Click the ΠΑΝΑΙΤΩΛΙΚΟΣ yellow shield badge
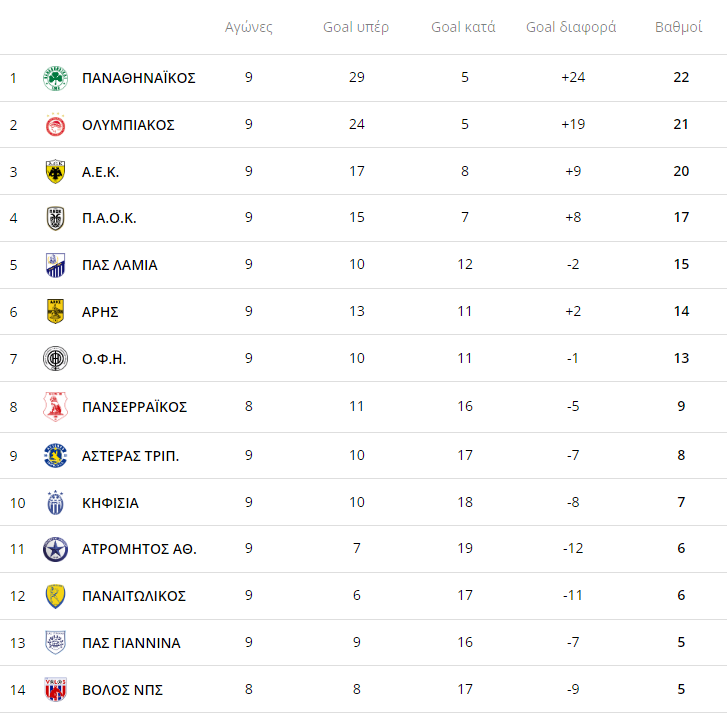The height and width of the screenshot is (713, 727). [x=56, y=596]
